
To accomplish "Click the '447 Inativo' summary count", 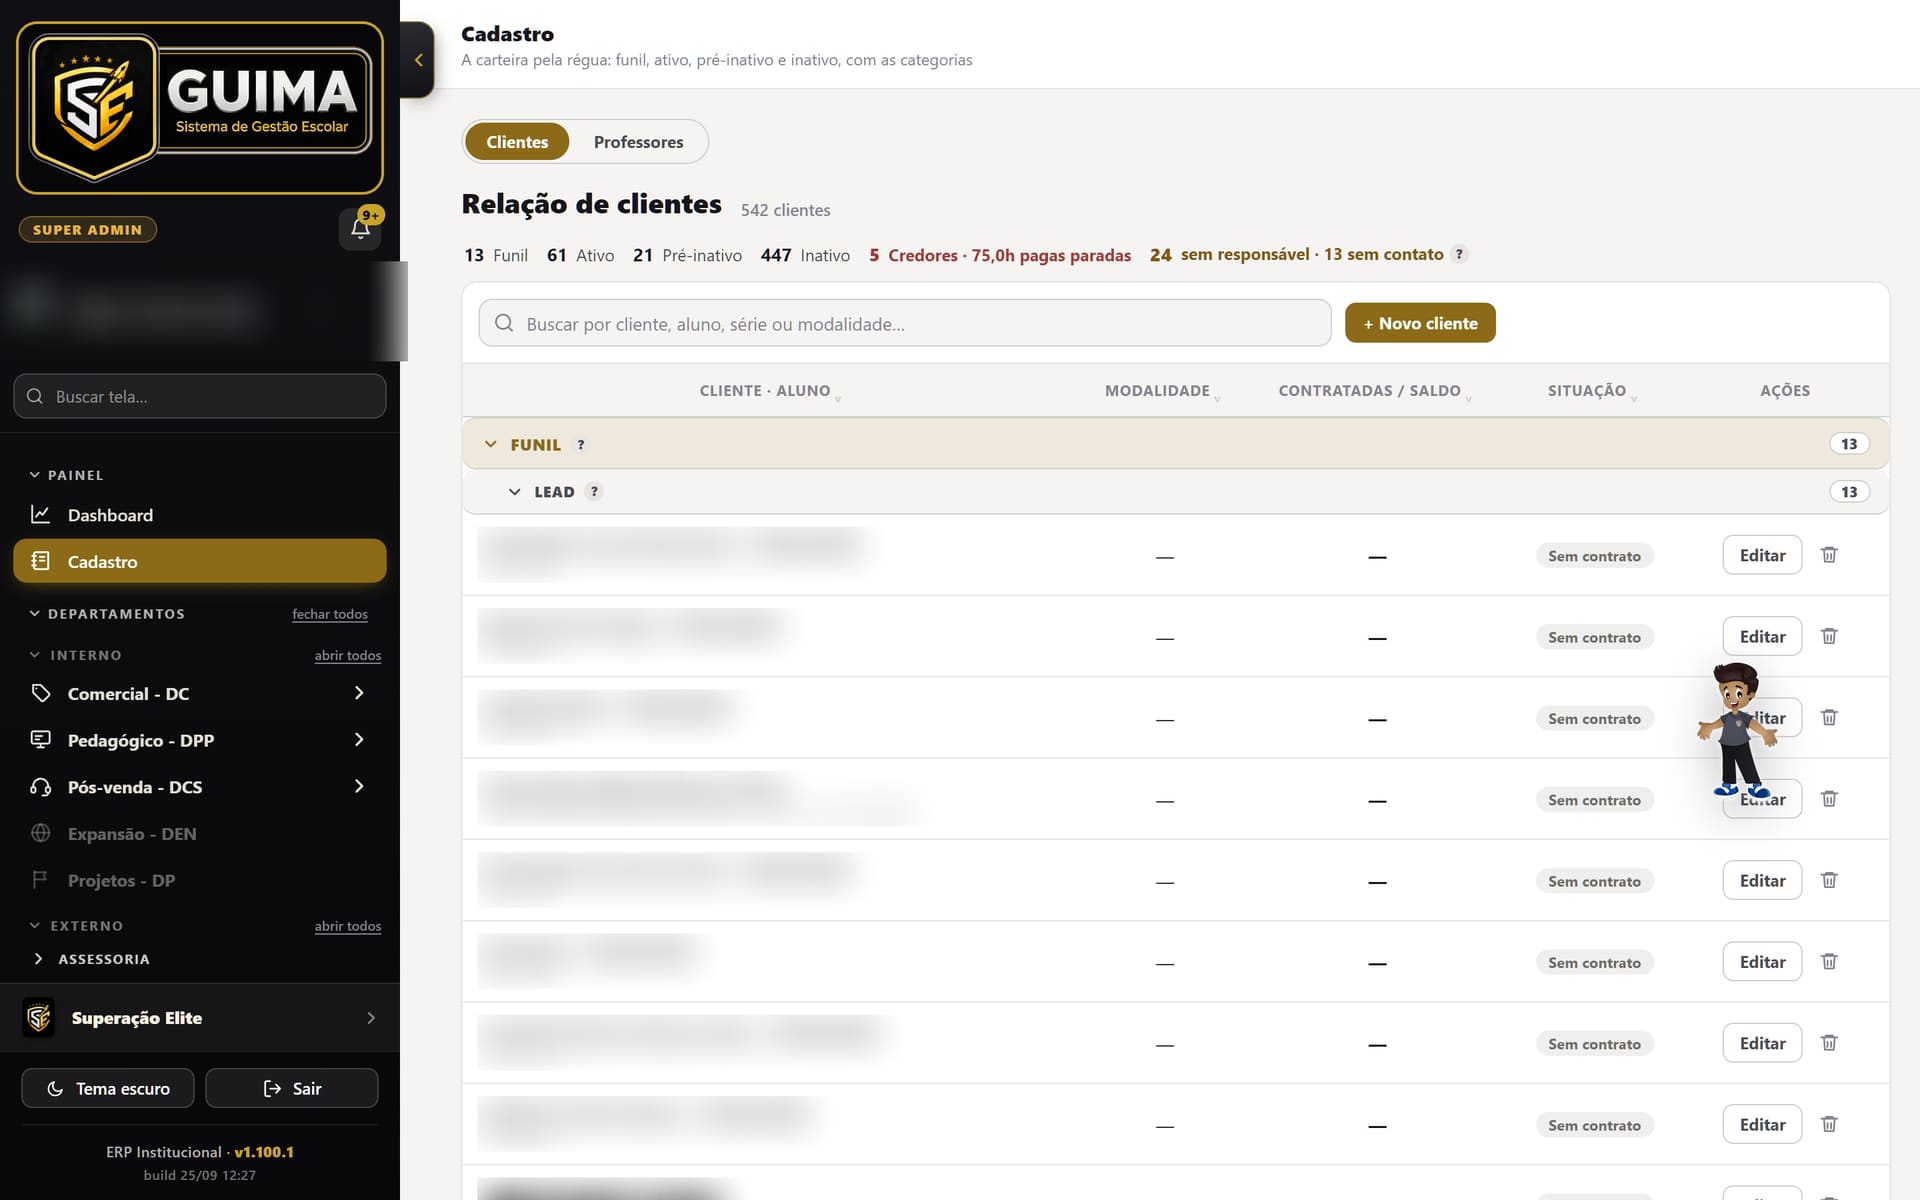I will tap(805, 255).
